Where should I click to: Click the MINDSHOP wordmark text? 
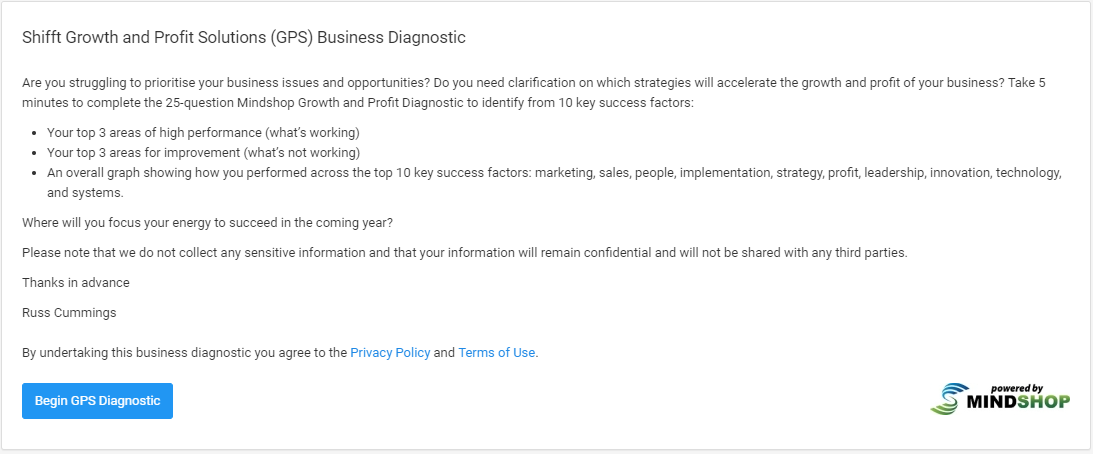tap(1018, 402)
